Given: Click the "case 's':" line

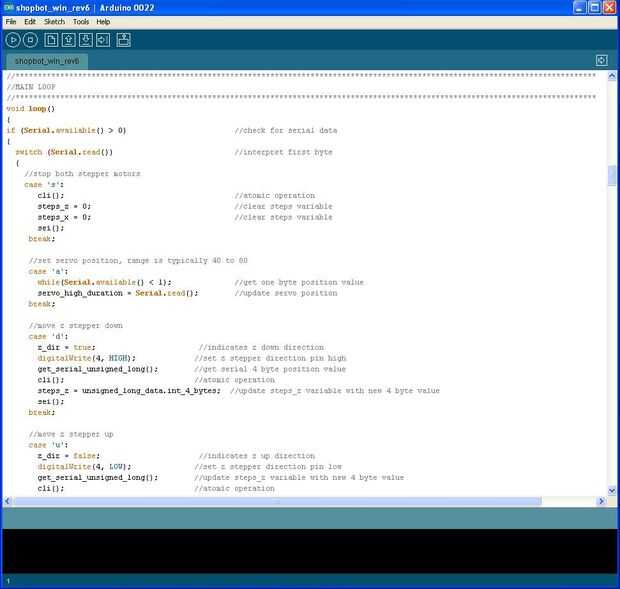Looking at the screenshot, I should tap(44, 185).
